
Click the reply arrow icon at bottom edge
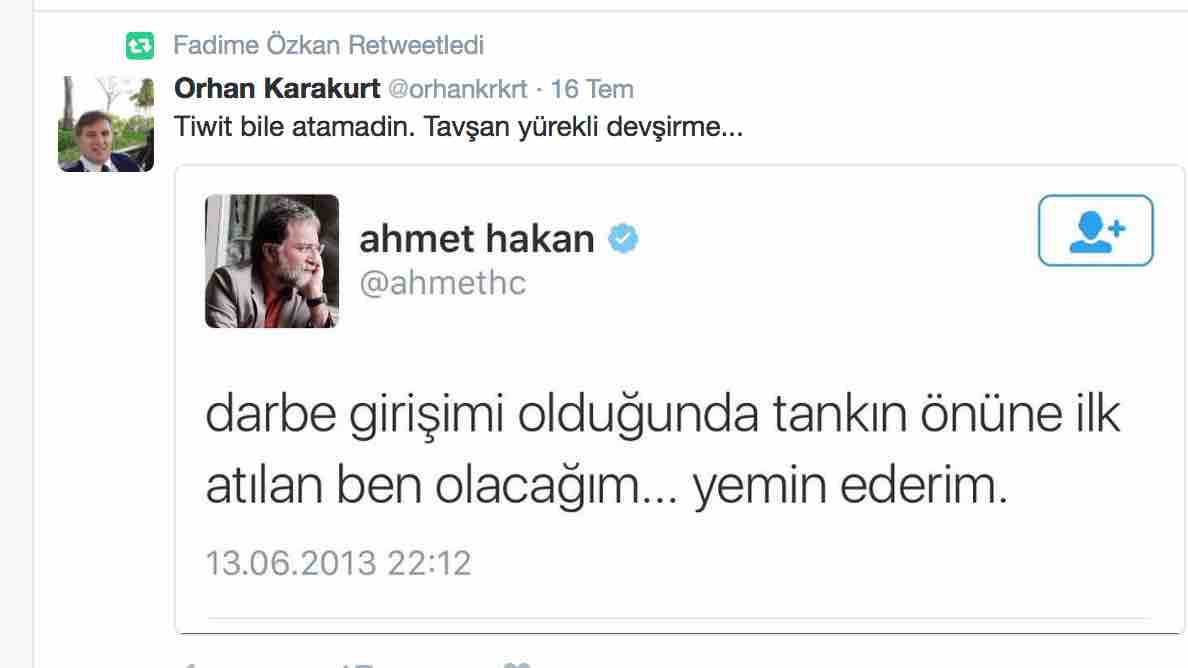pyautogui.click(x=190, y=665)
